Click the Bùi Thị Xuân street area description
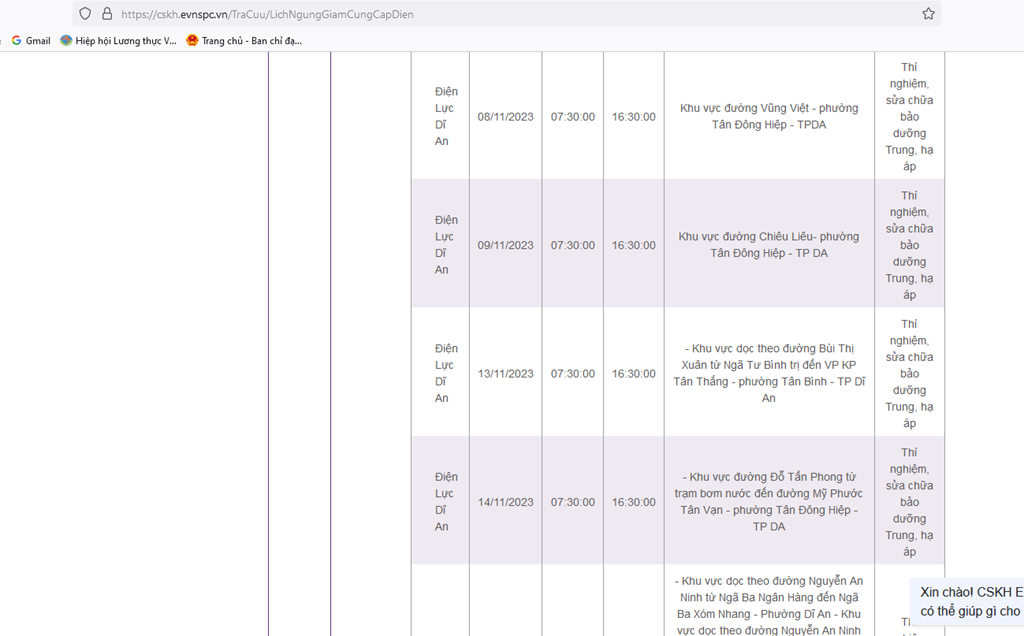1024x636 pixels. point(768,373)
